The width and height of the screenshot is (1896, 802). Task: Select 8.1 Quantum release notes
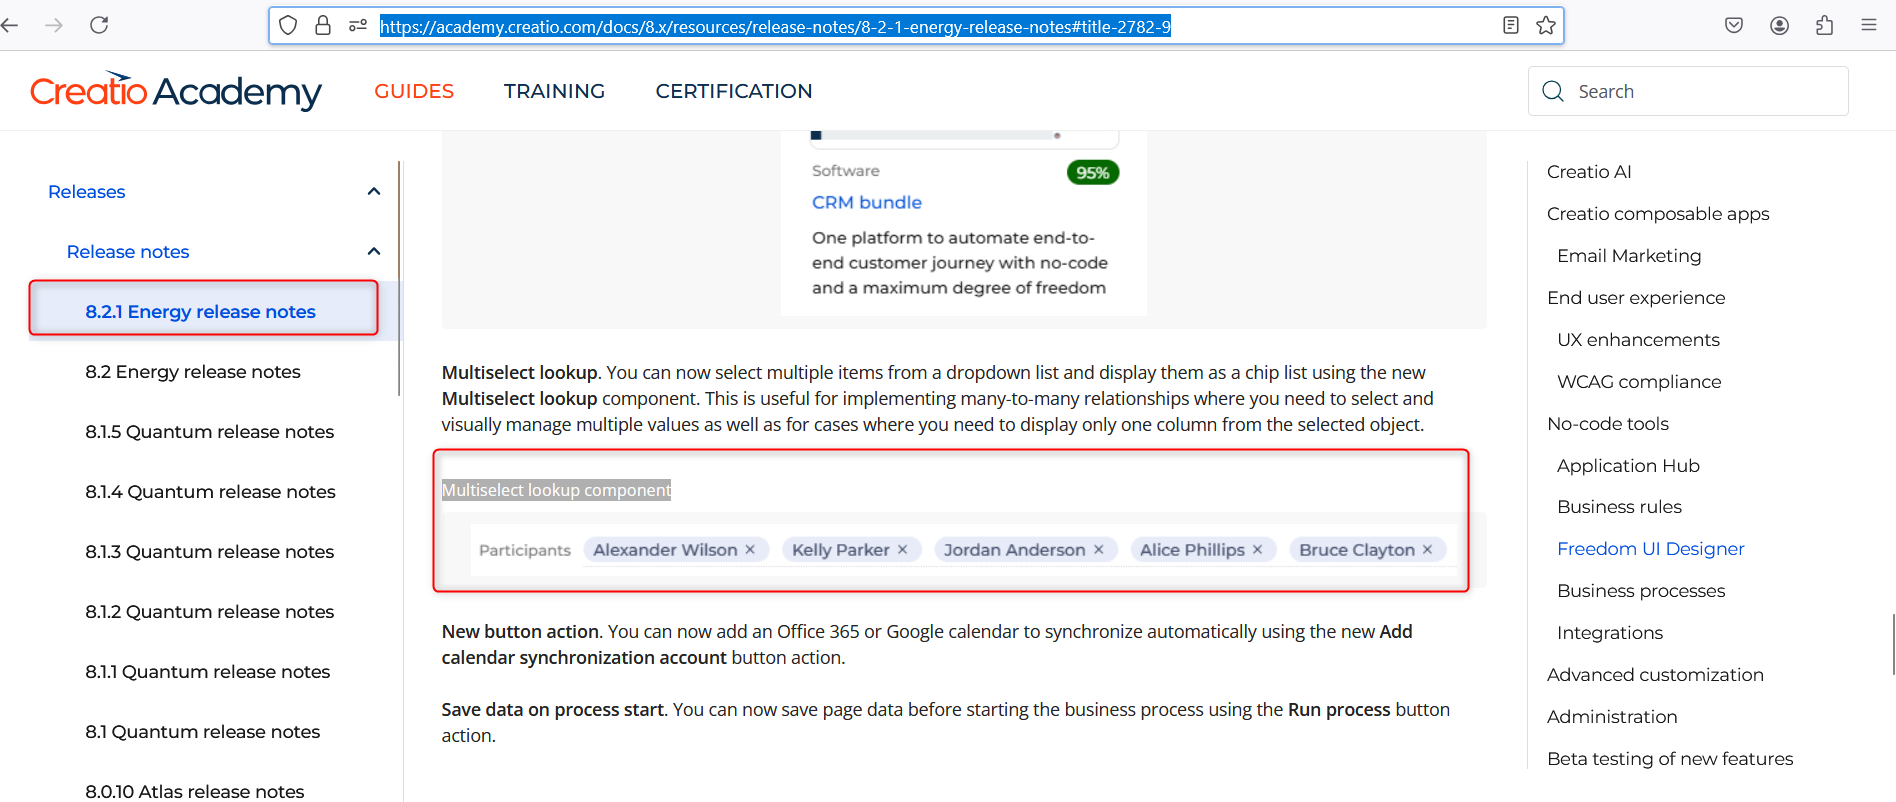pyautogui.click(x=203, y=731)
